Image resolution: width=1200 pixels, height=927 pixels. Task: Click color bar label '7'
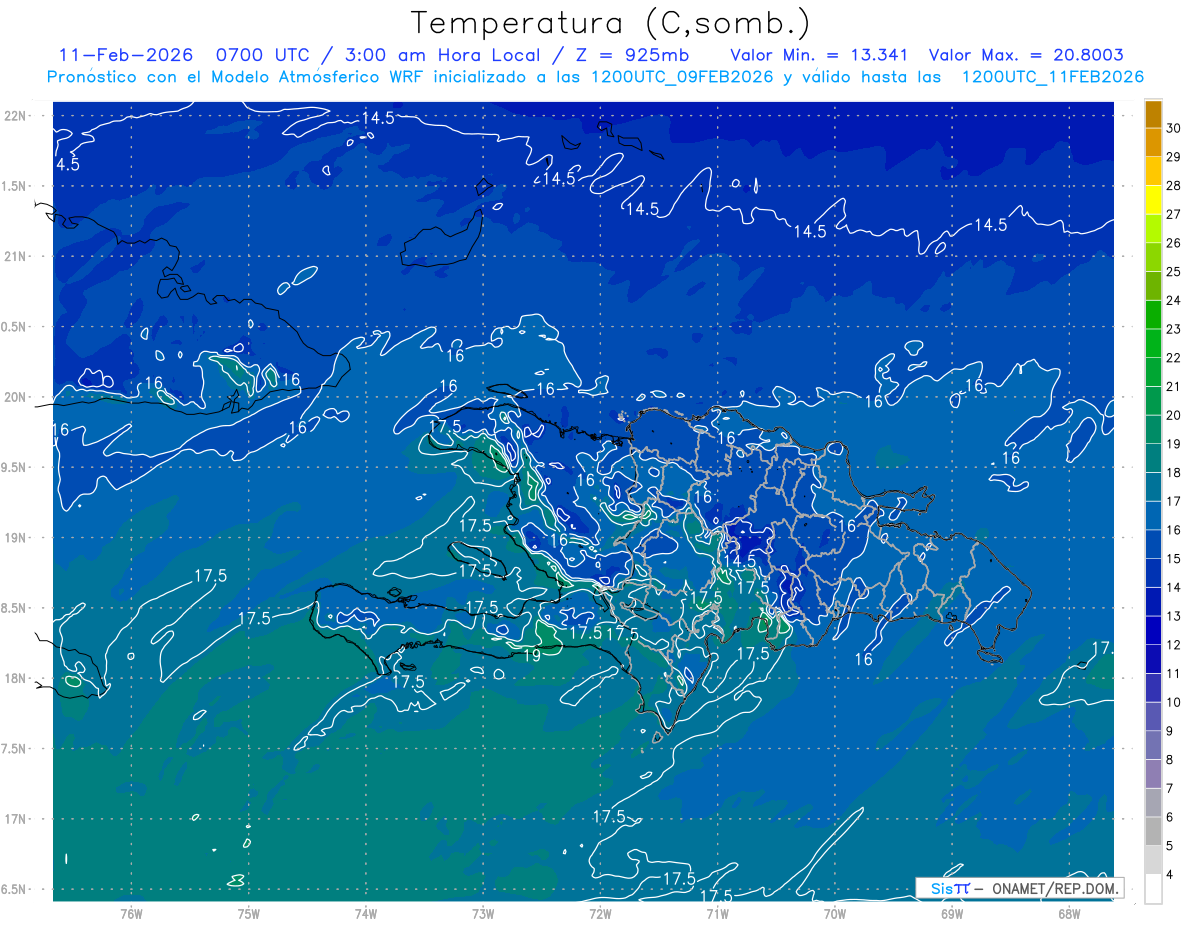coord(1170,789)
